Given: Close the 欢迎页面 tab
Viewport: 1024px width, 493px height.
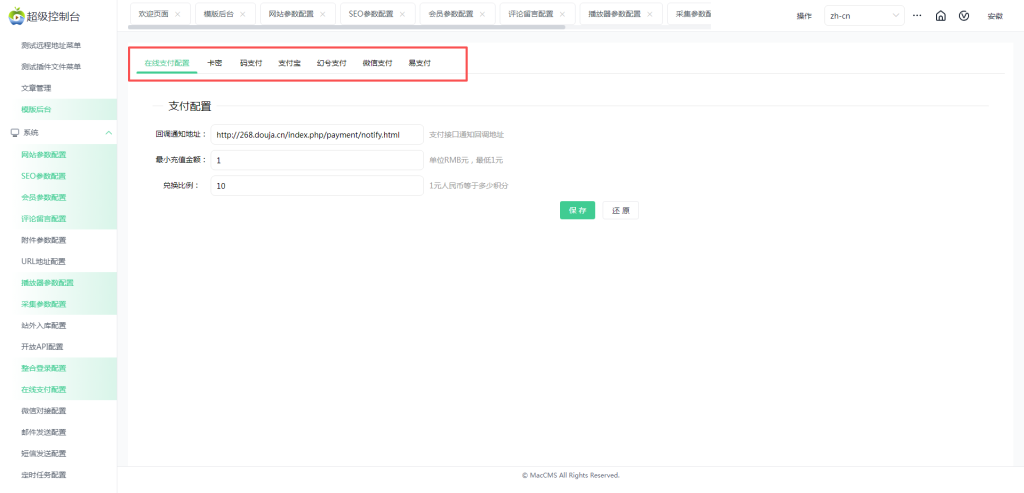Looking at the screenshot, I should click(178, 14).
